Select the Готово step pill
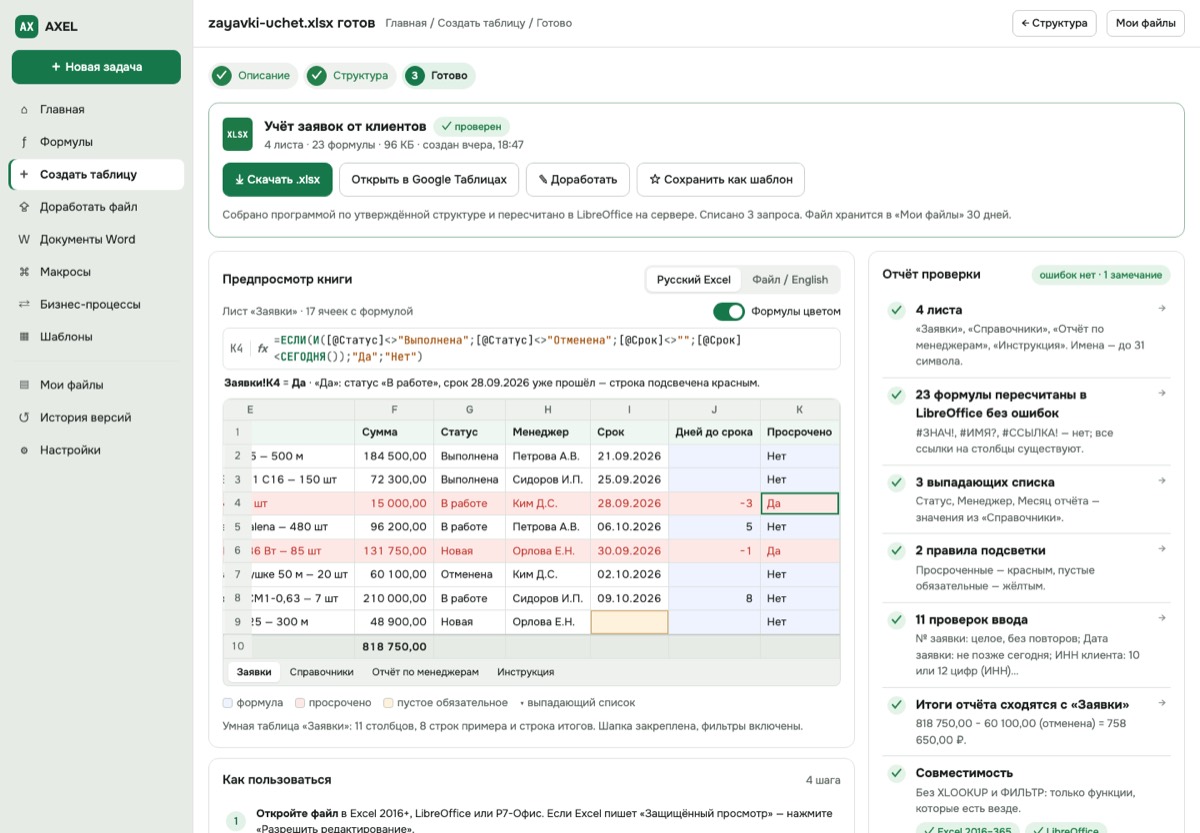 439,76
